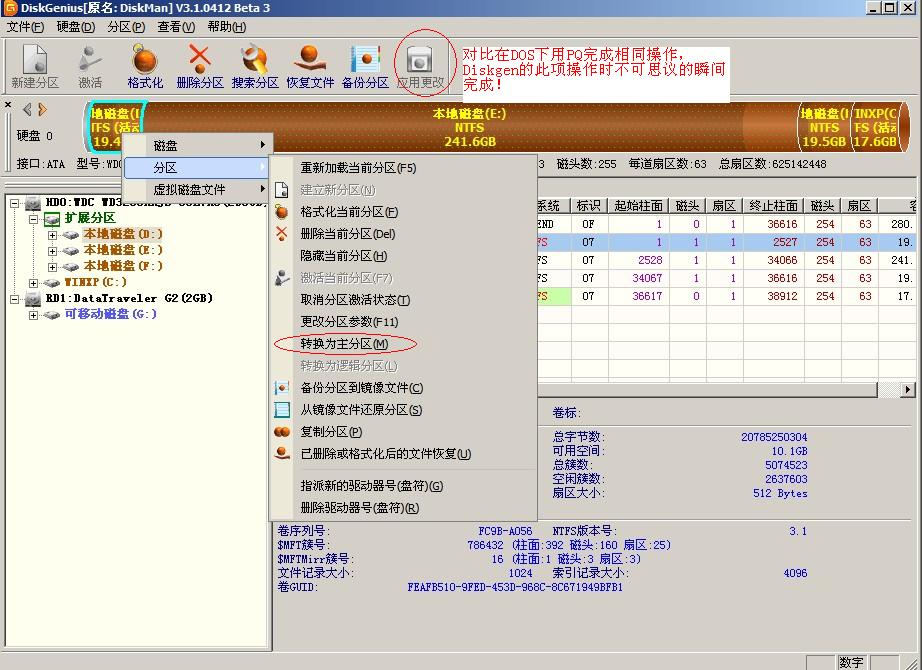
Task: Click the 新建分区 toolbar icon
Action: tap(35, 59)
